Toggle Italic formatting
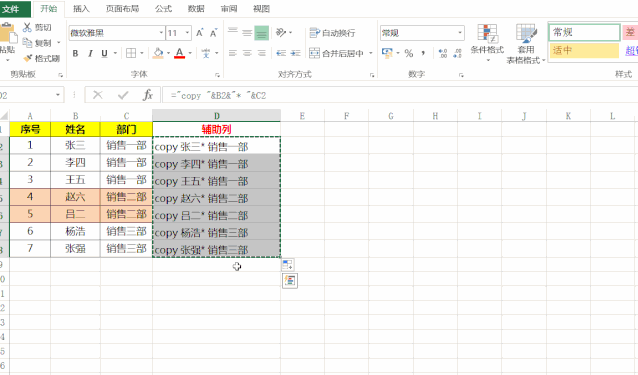This screenshot has width=638, height=375. coord(90,53)
